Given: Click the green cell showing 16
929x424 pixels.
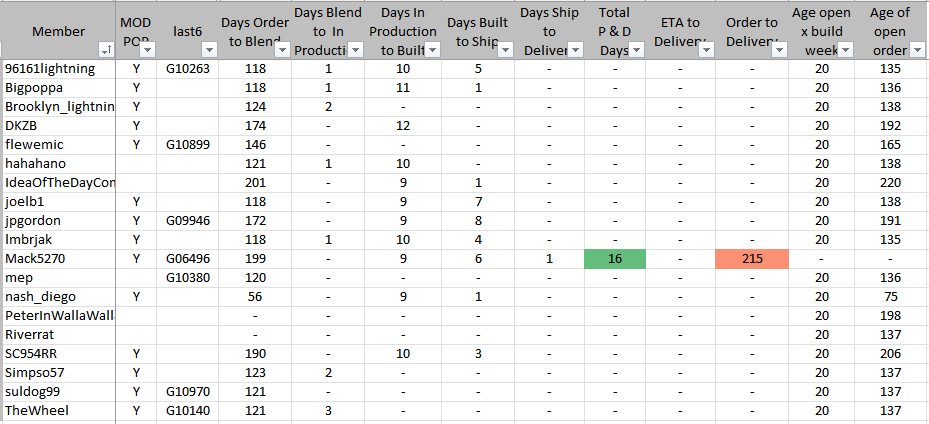Looking at the screenshot, I should (x=615, y=258).
